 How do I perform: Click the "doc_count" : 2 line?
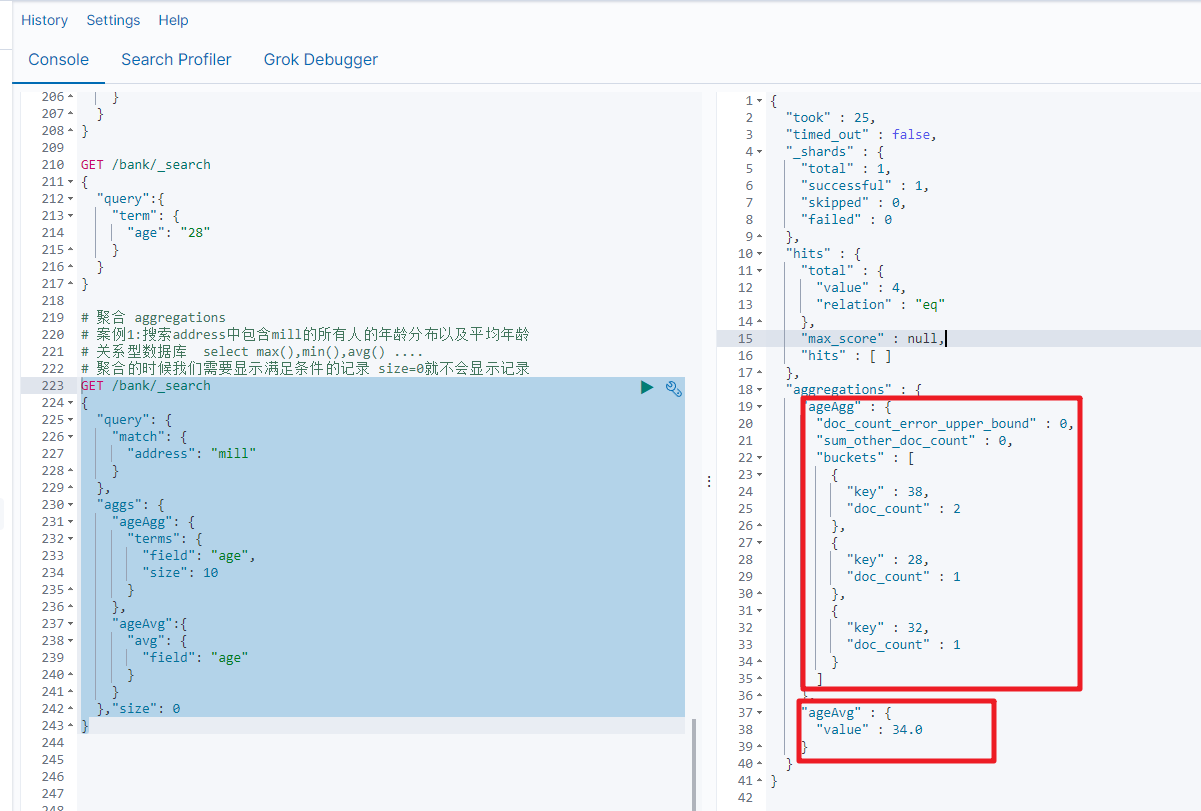pyautogui.click(x=903, y=509)
